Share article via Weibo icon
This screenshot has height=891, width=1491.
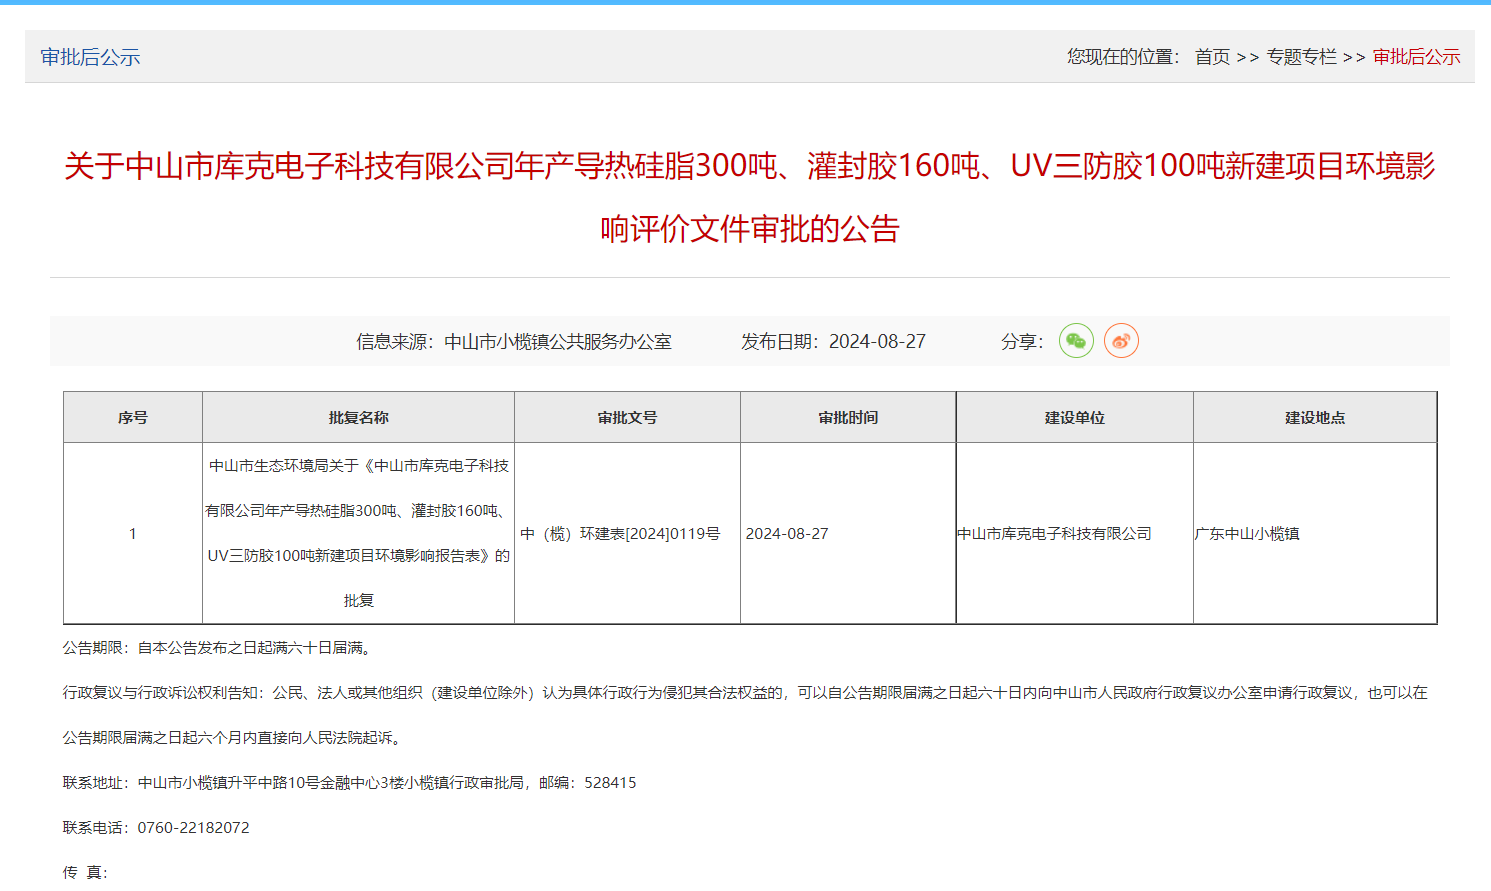pyautogui.click(x=1121, y=341)
